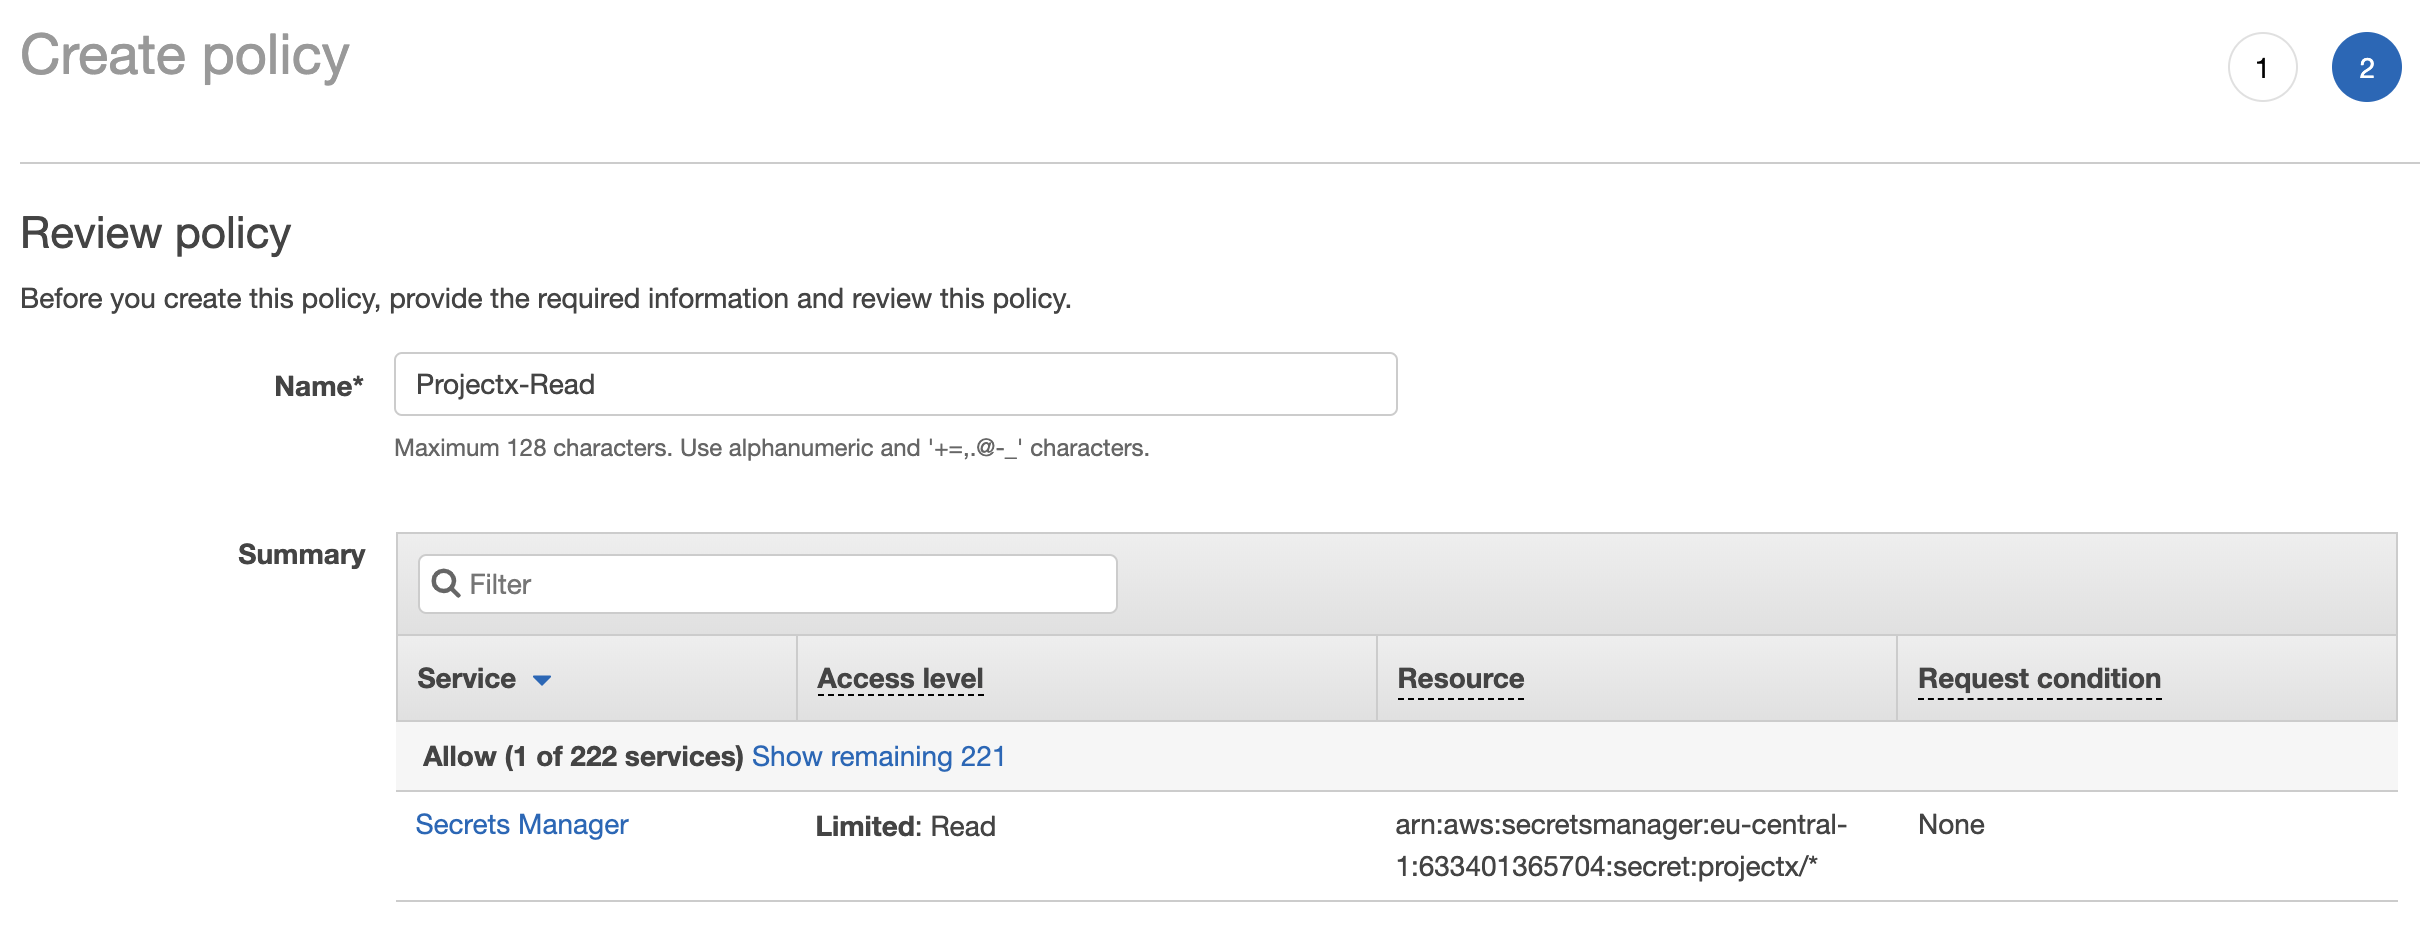Select the 'Limited: Read' access level cell

tap(905, 826)
